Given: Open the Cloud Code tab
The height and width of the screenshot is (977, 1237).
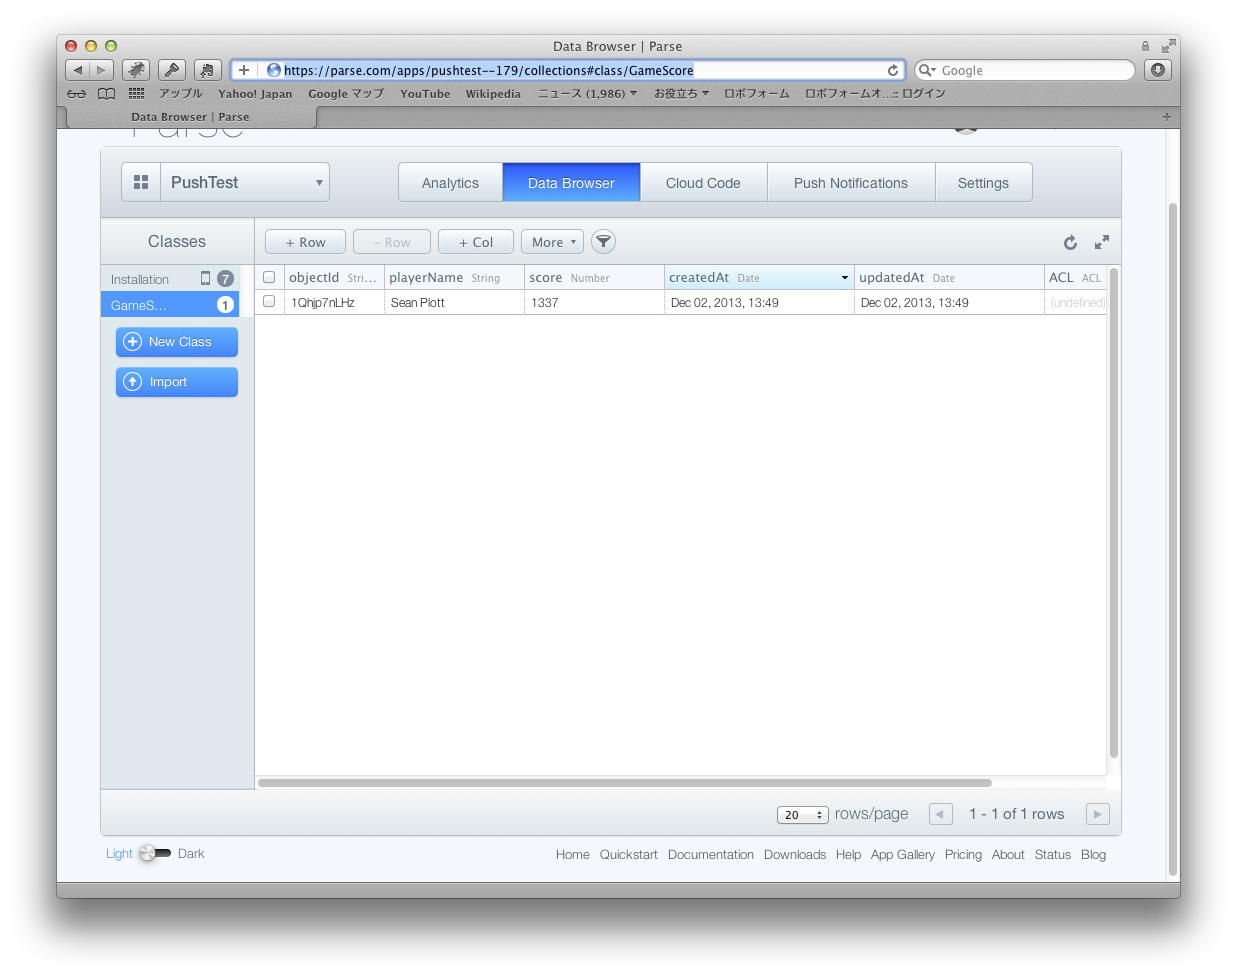Looking at the screenshot, I should click(x=703, y=183).
